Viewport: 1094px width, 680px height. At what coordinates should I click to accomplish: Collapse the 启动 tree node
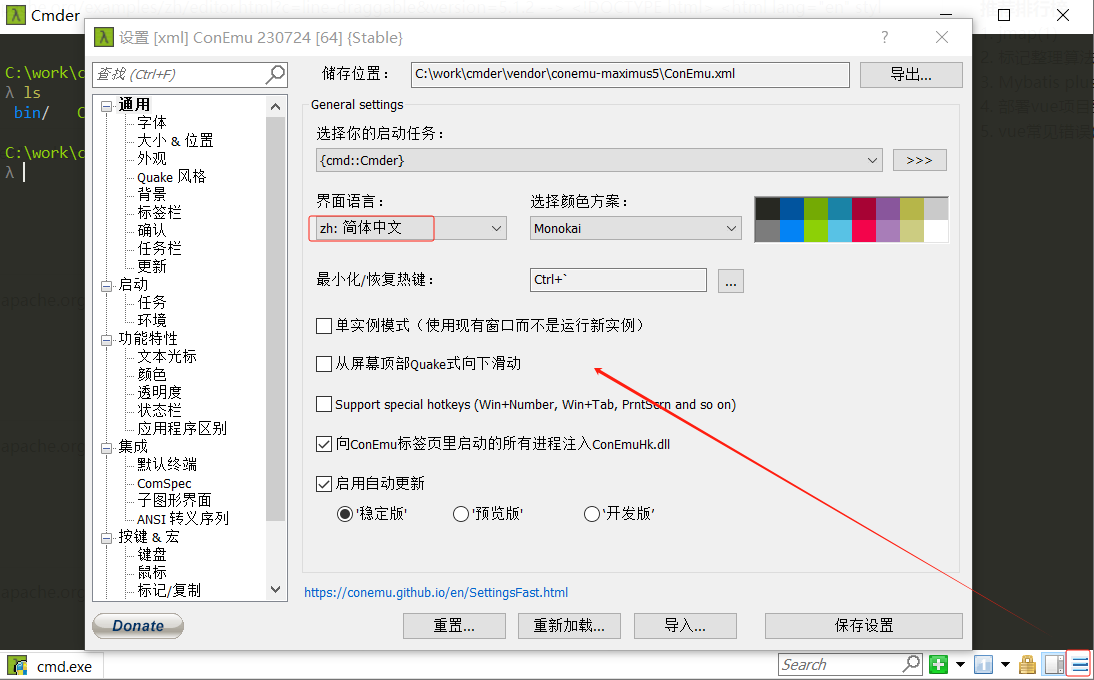click(107, 286)
